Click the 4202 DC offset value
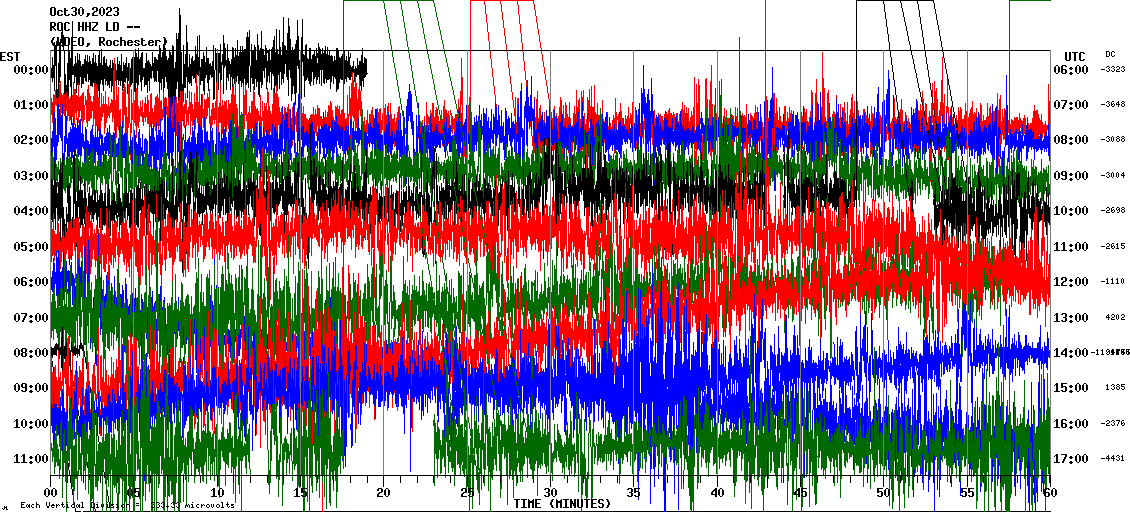Image resolution: width=1130 pixels, height=519 pixels. click(1116, 318)
